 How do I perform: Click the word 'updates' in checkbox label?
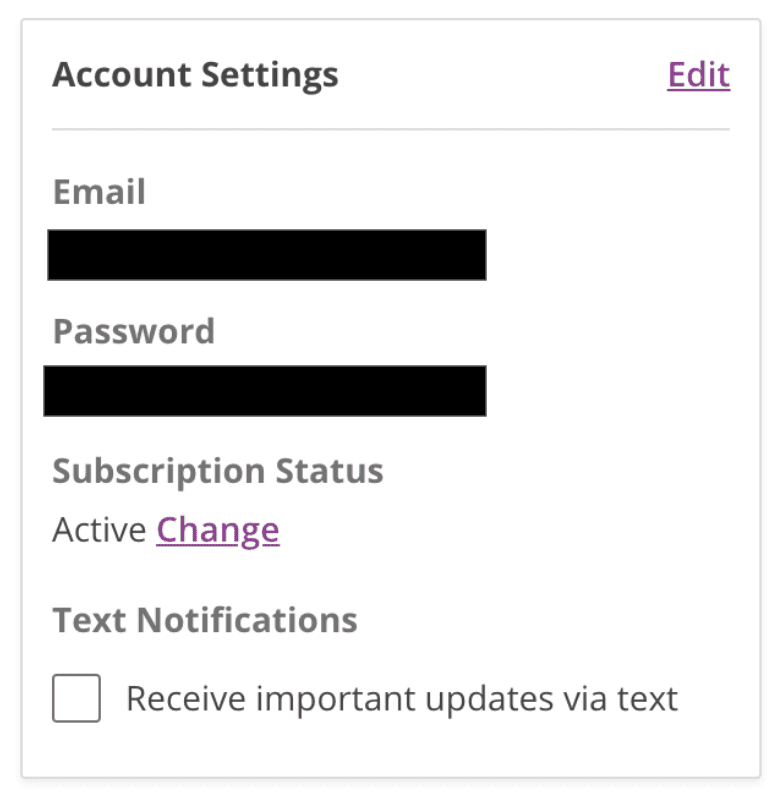(489, 699)
